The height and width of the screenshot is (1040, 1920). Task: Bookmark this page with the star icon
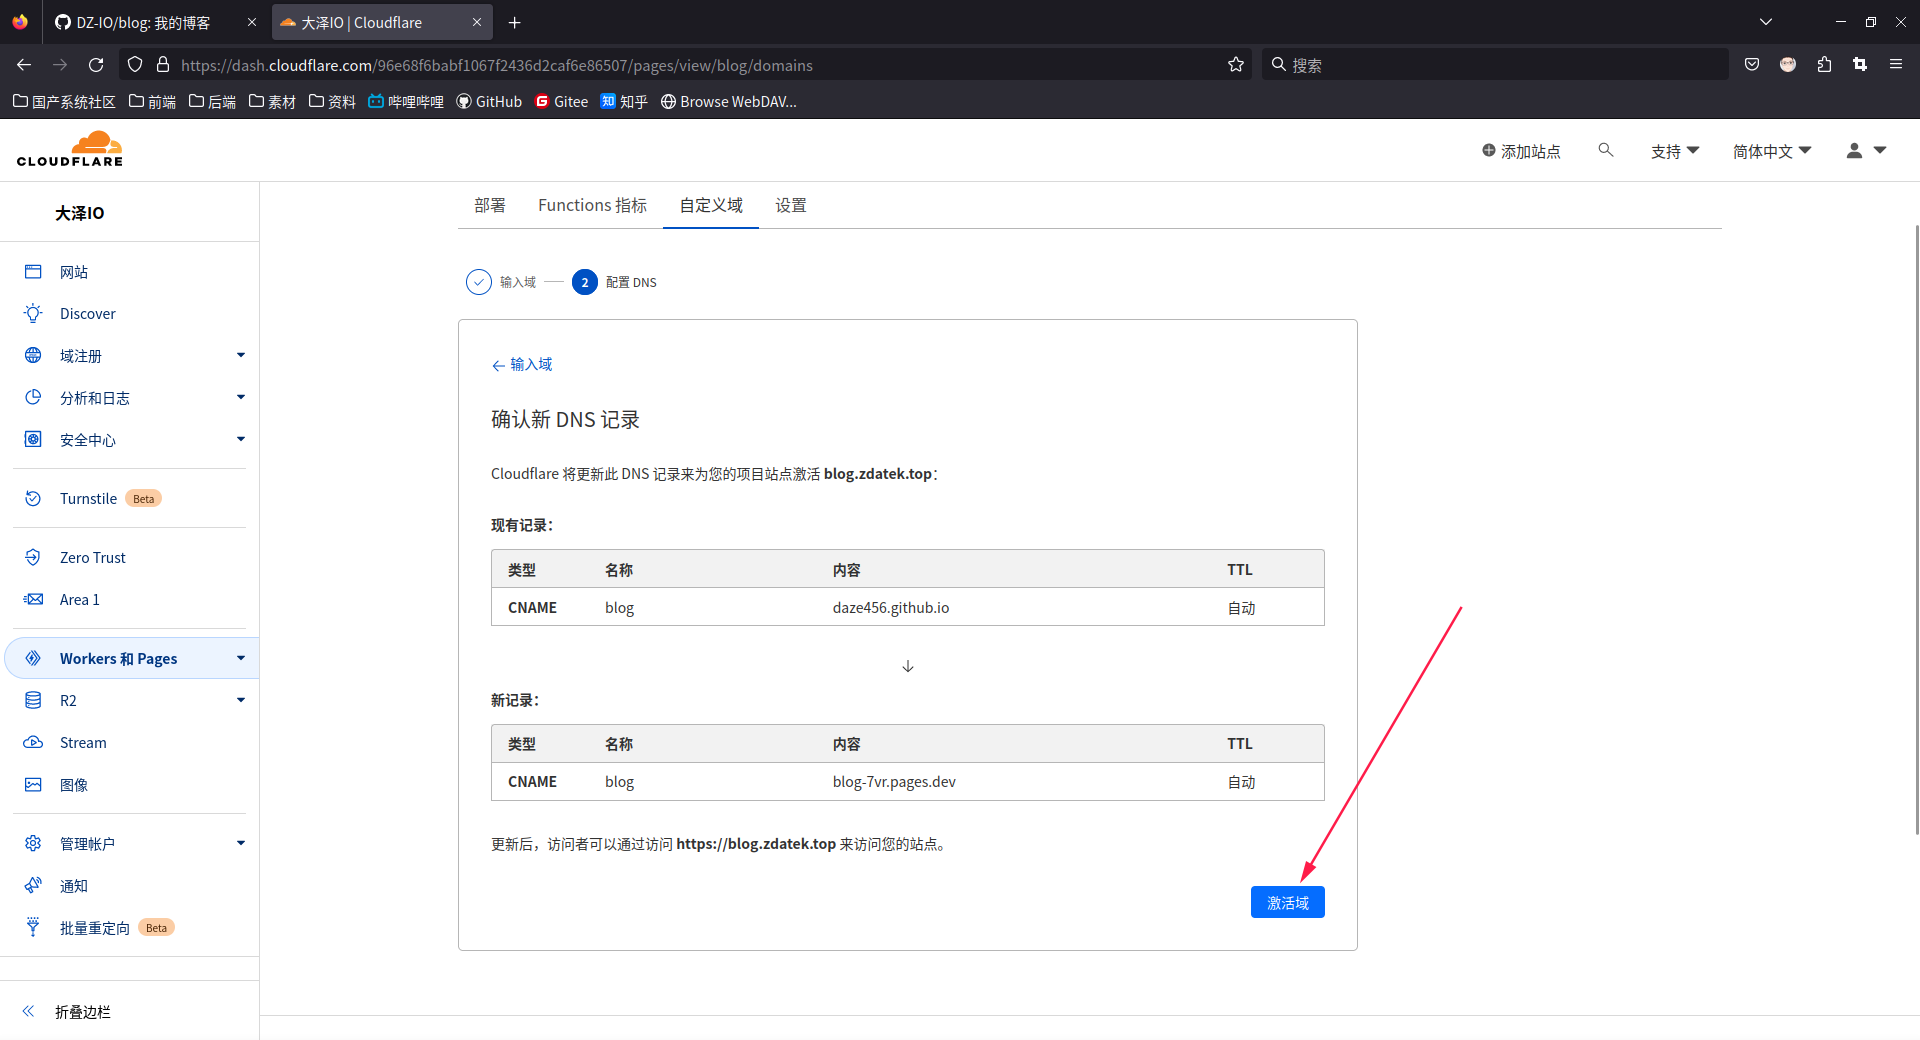pyautogui.click(x=1236, y=65)
